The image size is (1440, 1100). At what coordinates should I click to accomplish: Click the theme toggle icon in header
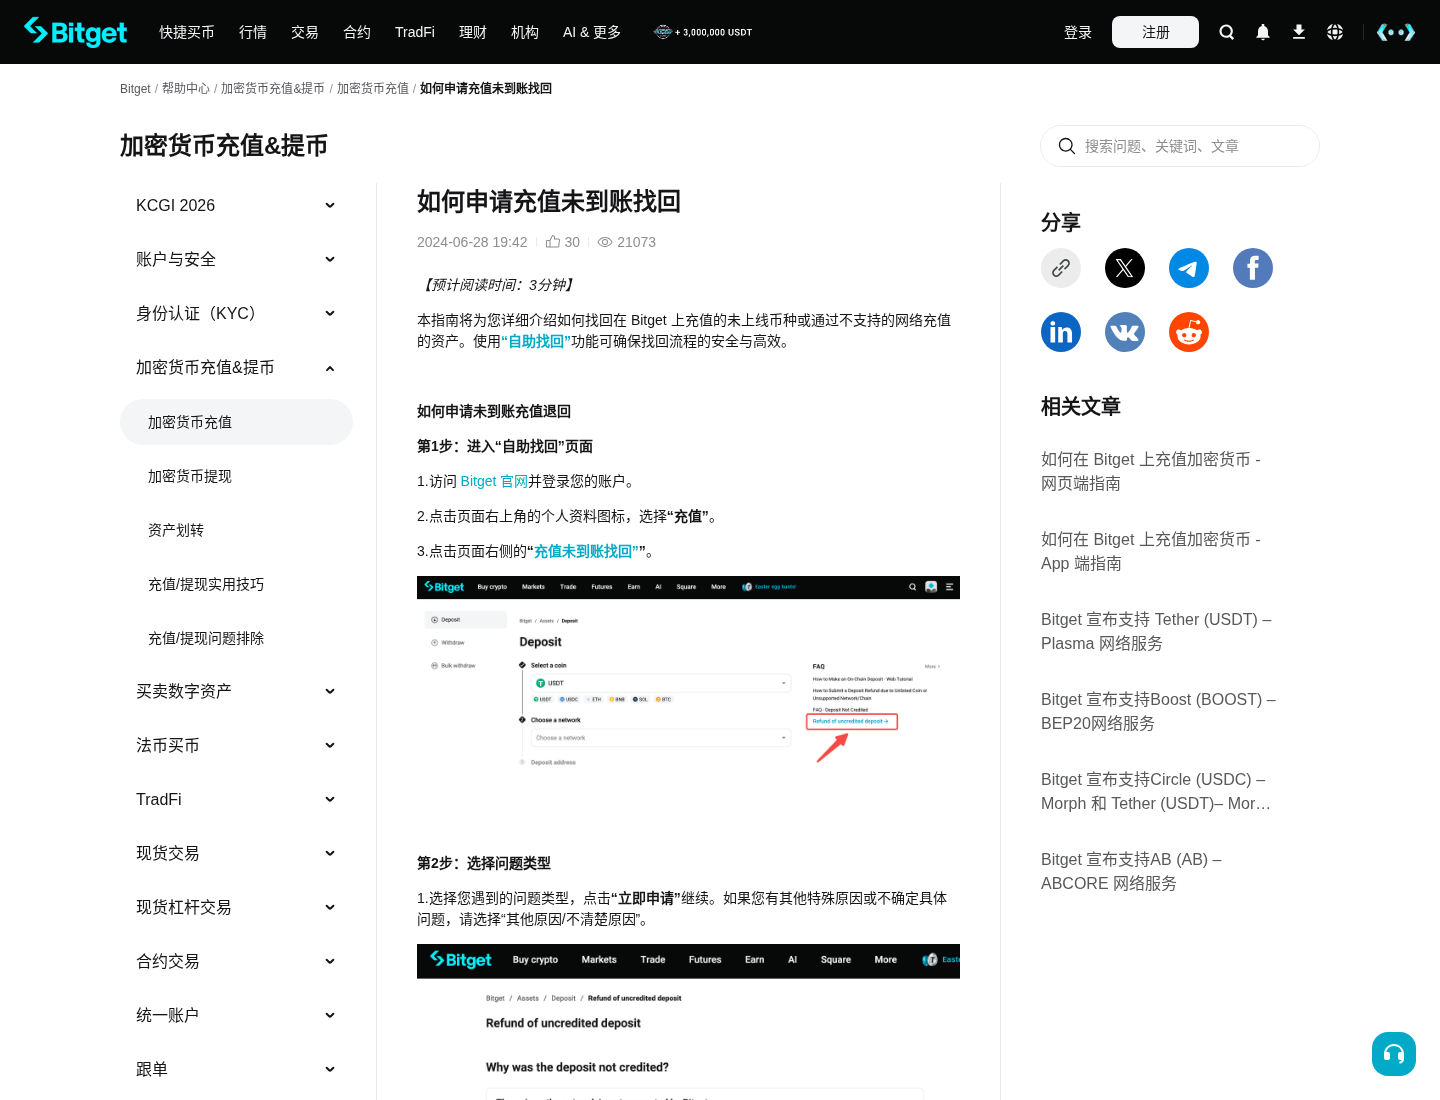[x=1396, y=32]
